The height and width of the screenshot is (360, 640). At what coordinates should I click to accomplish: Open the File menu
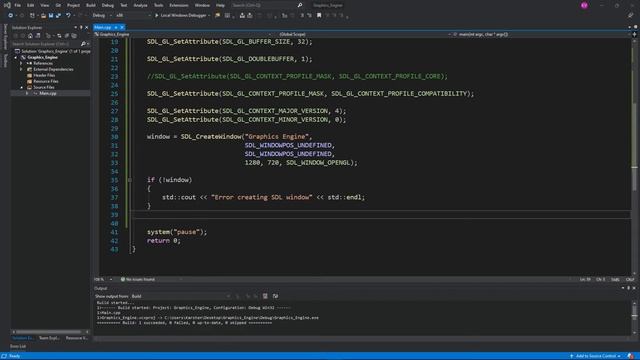click(18, 5)
